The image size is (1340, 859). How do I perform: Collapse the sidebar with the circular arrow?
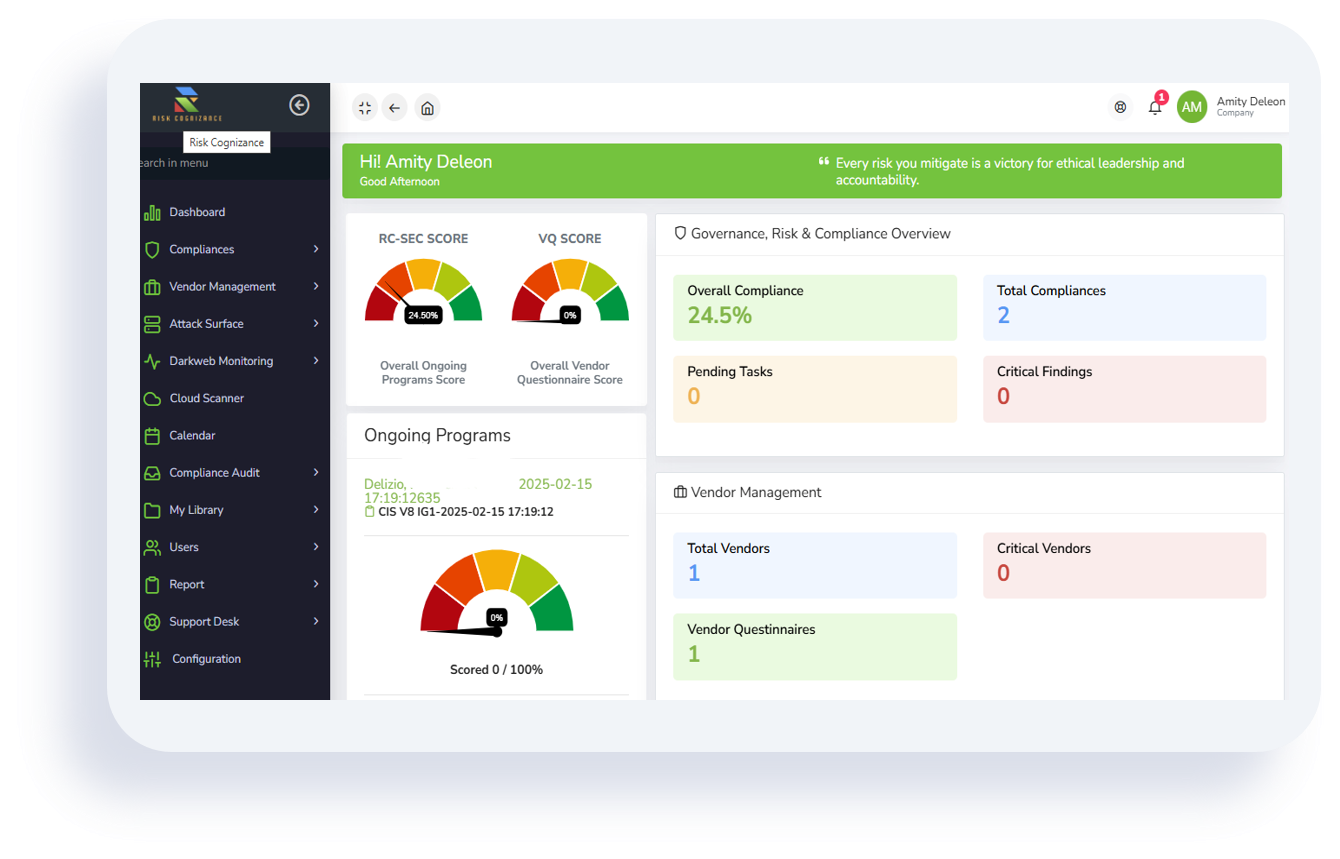pos(299,104)
